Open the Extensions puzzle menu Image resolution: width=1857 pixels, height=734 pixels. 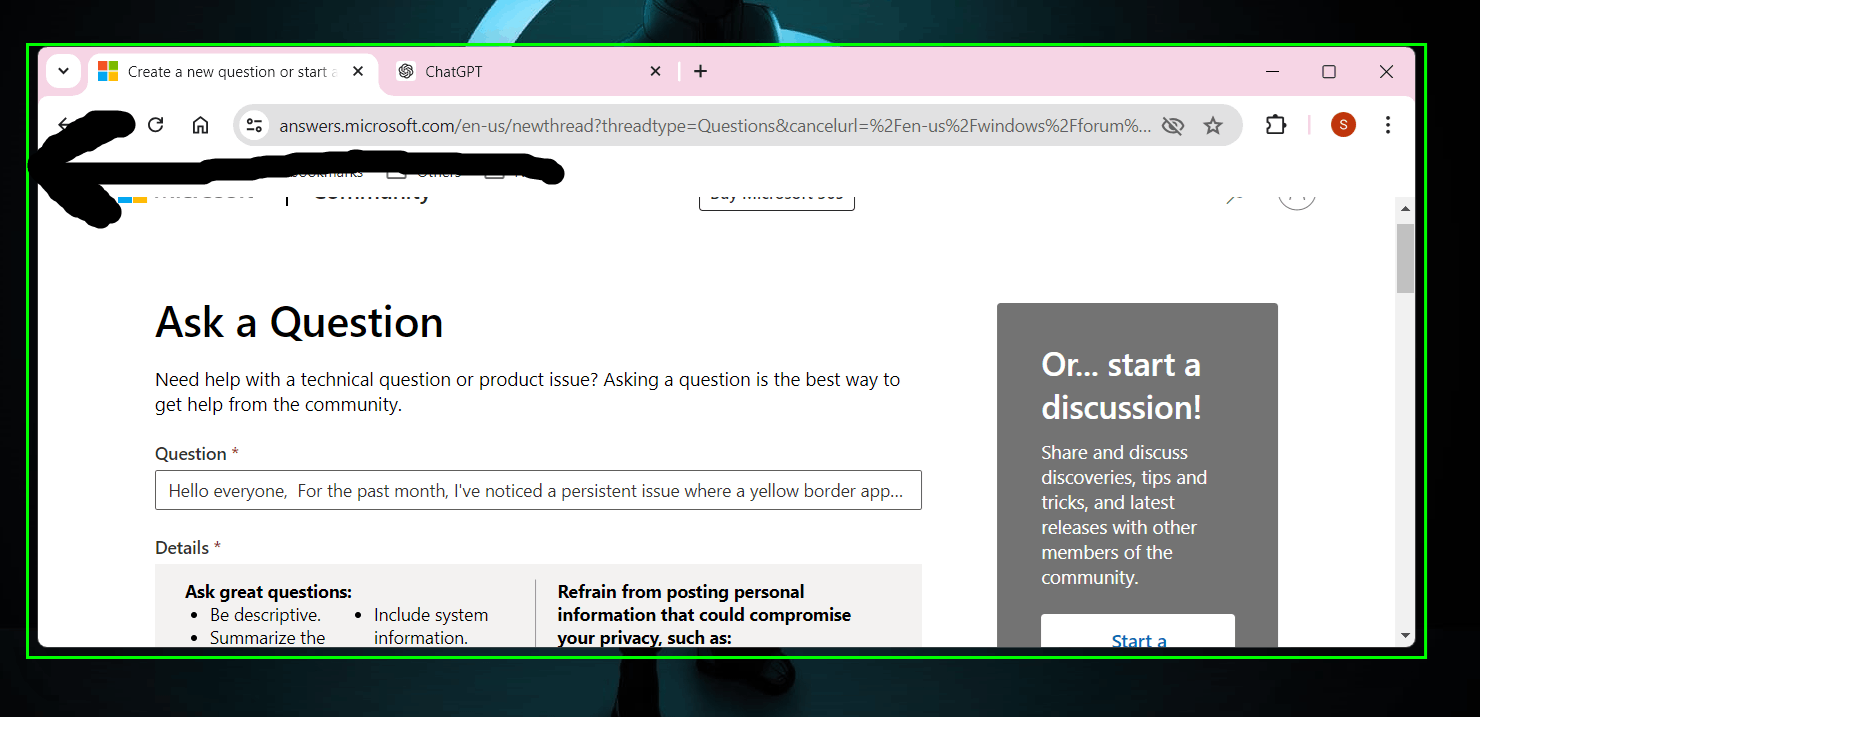tap(1276, 125)
